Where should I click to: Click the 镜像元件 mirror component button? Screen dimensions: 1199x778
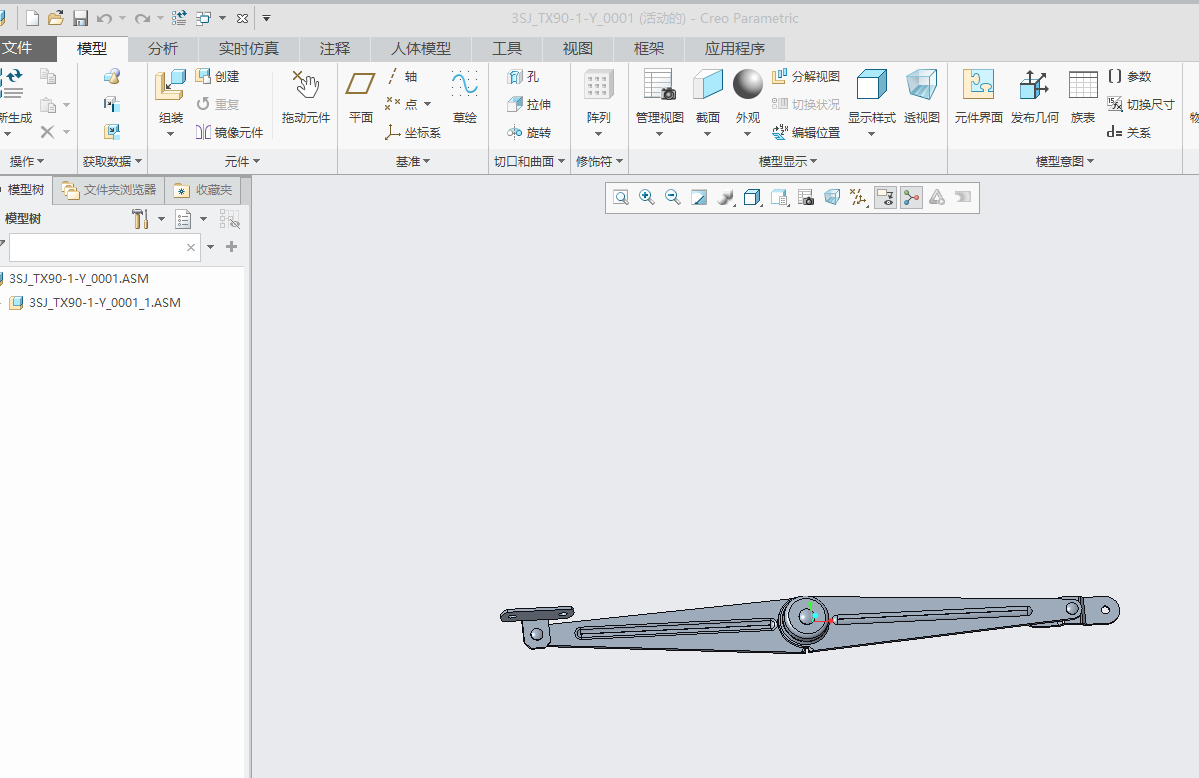click(229, 132)
